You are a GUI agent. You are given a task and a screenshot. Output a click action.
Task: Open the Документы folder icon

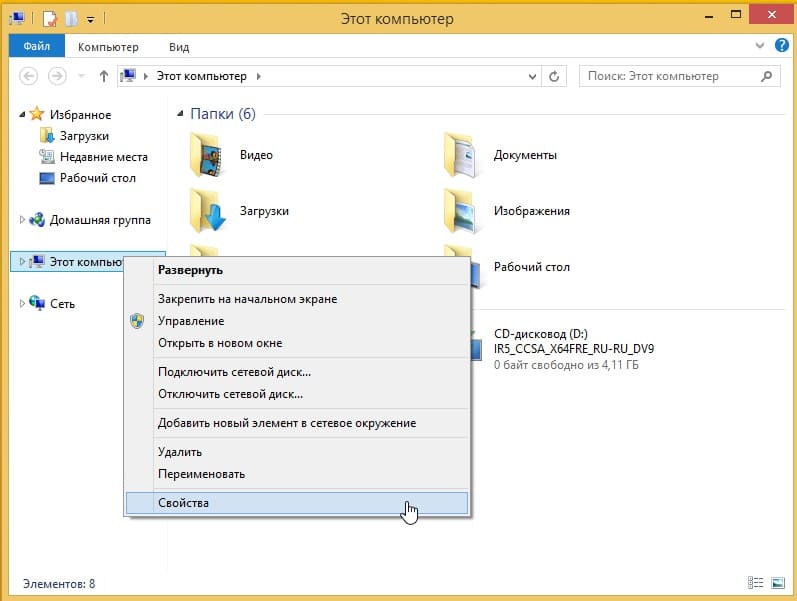(460, 155)
